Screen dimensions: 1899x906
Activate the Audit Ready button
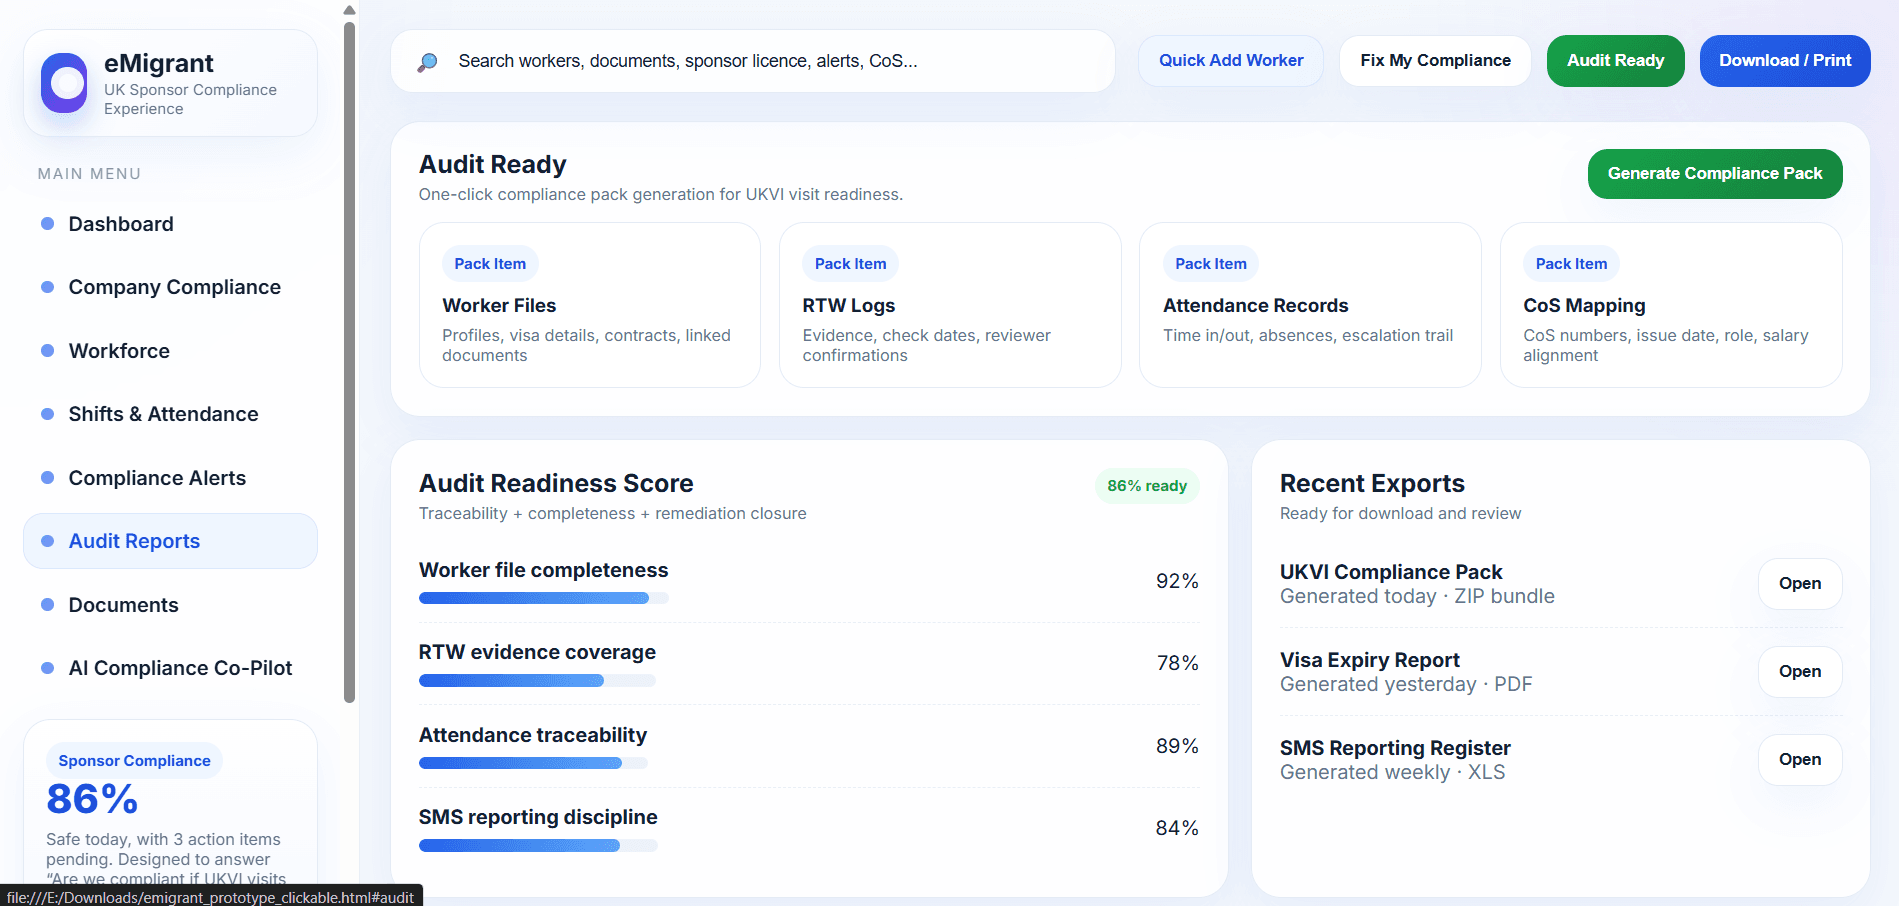tap(1615, 61)
